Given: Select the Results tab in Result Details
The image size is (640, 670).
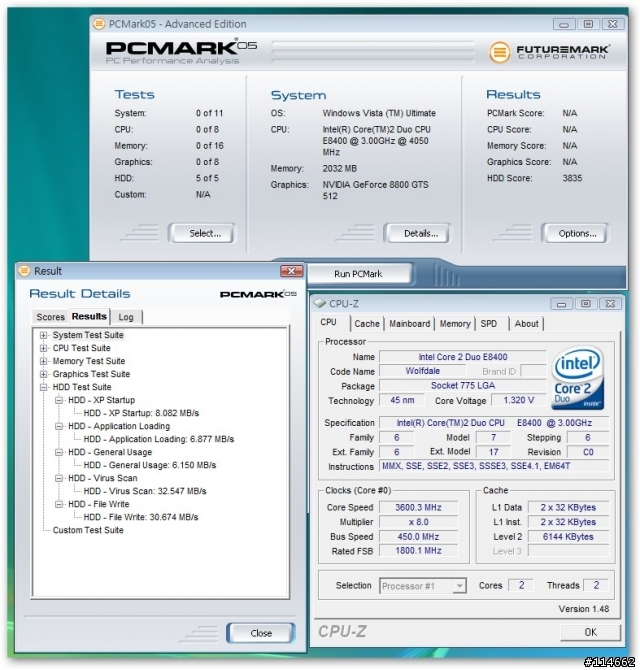Looking at the screenshot, I should point(89,316).
